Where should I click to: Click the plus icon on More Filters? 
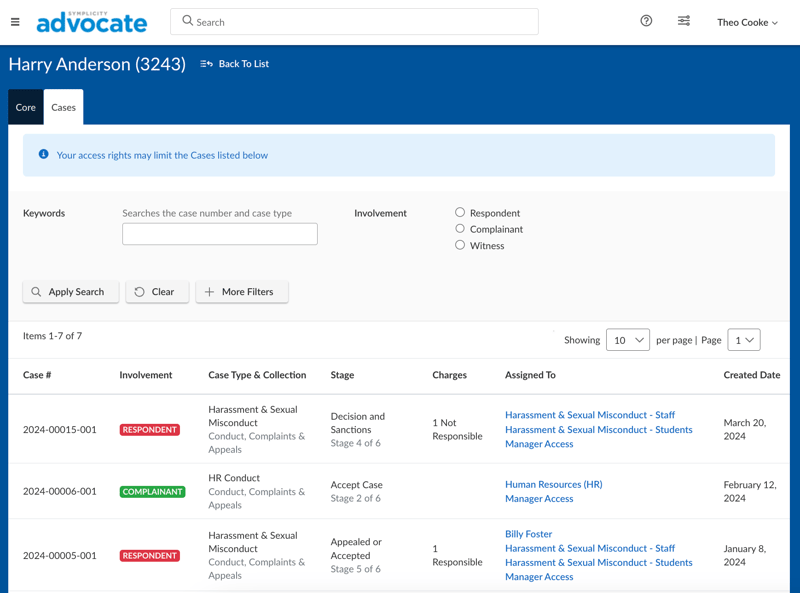(208, 291)
